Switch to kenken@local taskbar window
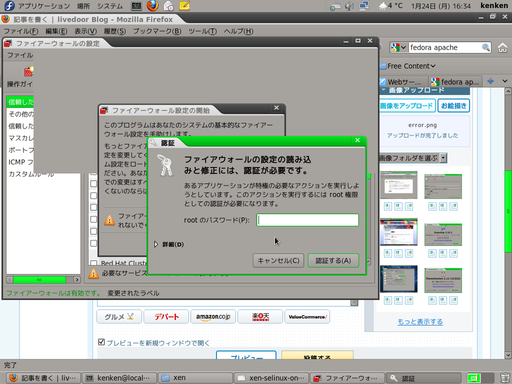Image resolution: width=512 pixels, height=384 pixels. pyautogui.click(x=119, y=378)
